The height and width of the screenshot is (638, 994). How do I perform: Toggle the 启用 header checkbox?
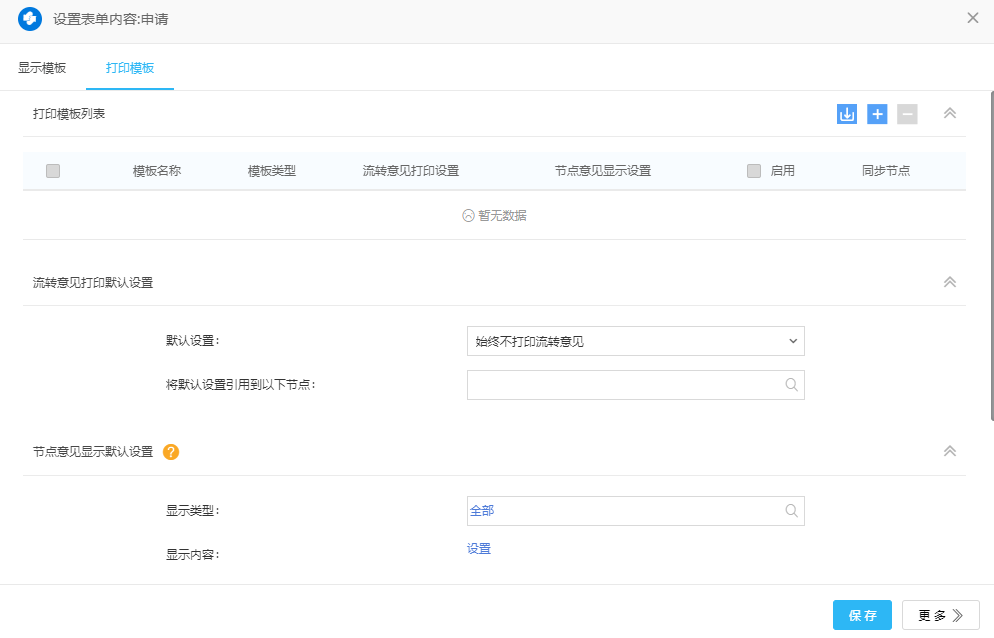pyautogui.click(x=754, y=171)
